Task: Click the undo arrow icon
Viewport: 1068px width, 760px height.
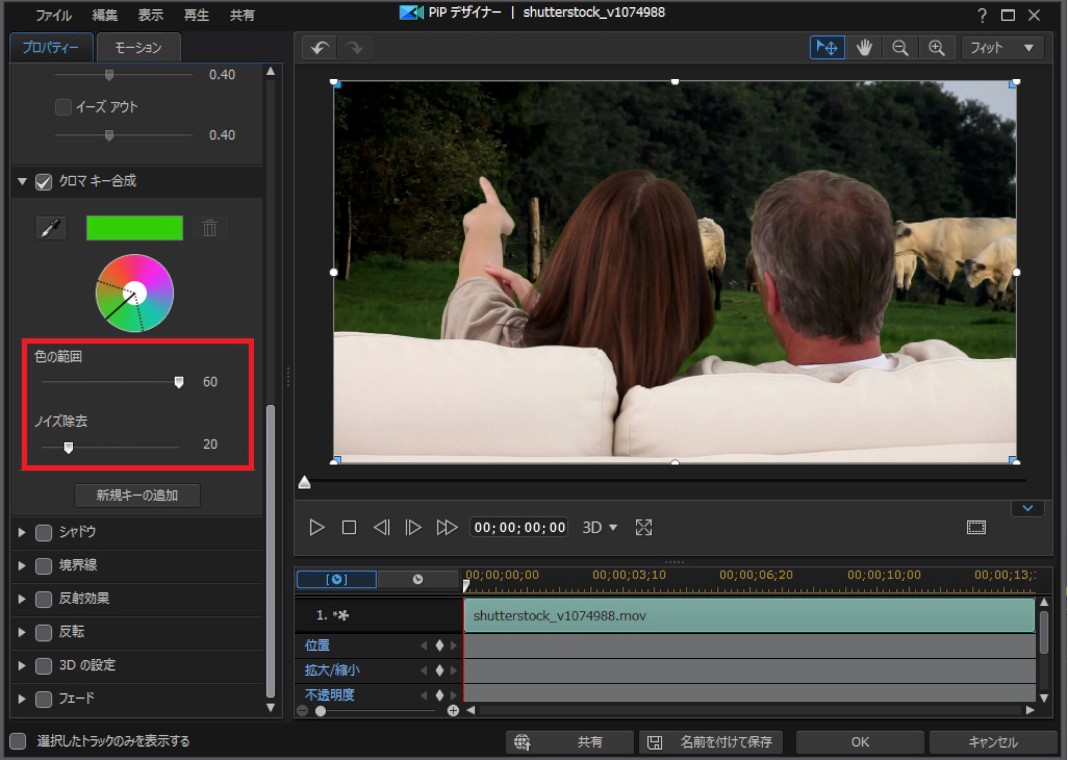Action: [x=319, y=48]
